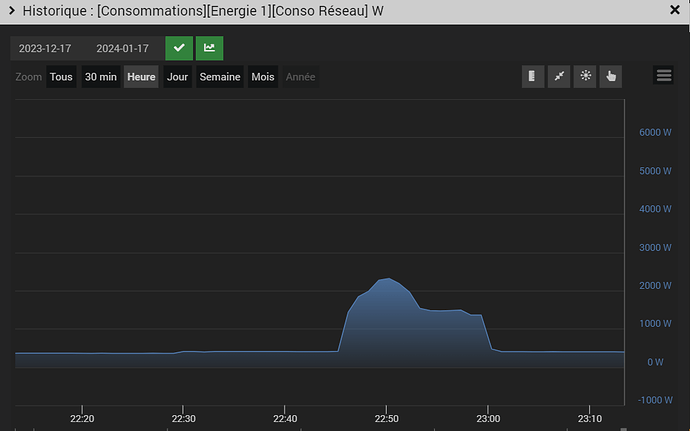Validate the date range with checkmark

179,48
